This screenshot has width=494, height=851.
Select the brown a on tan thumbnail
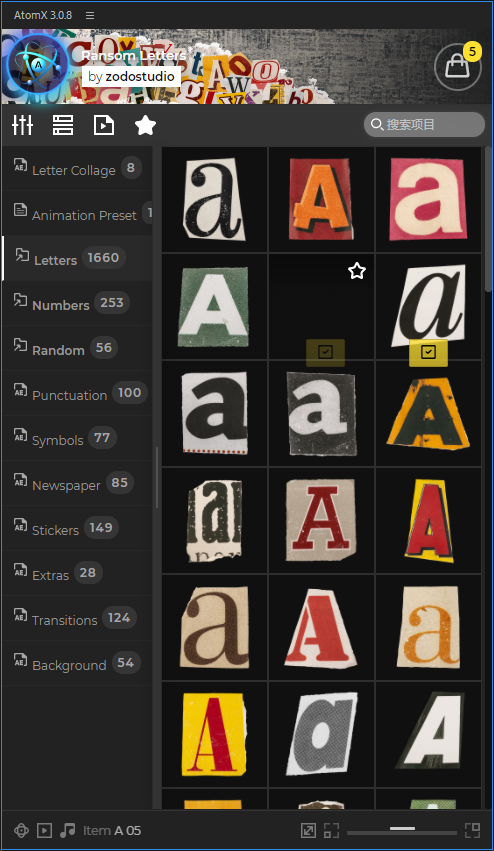214,627
